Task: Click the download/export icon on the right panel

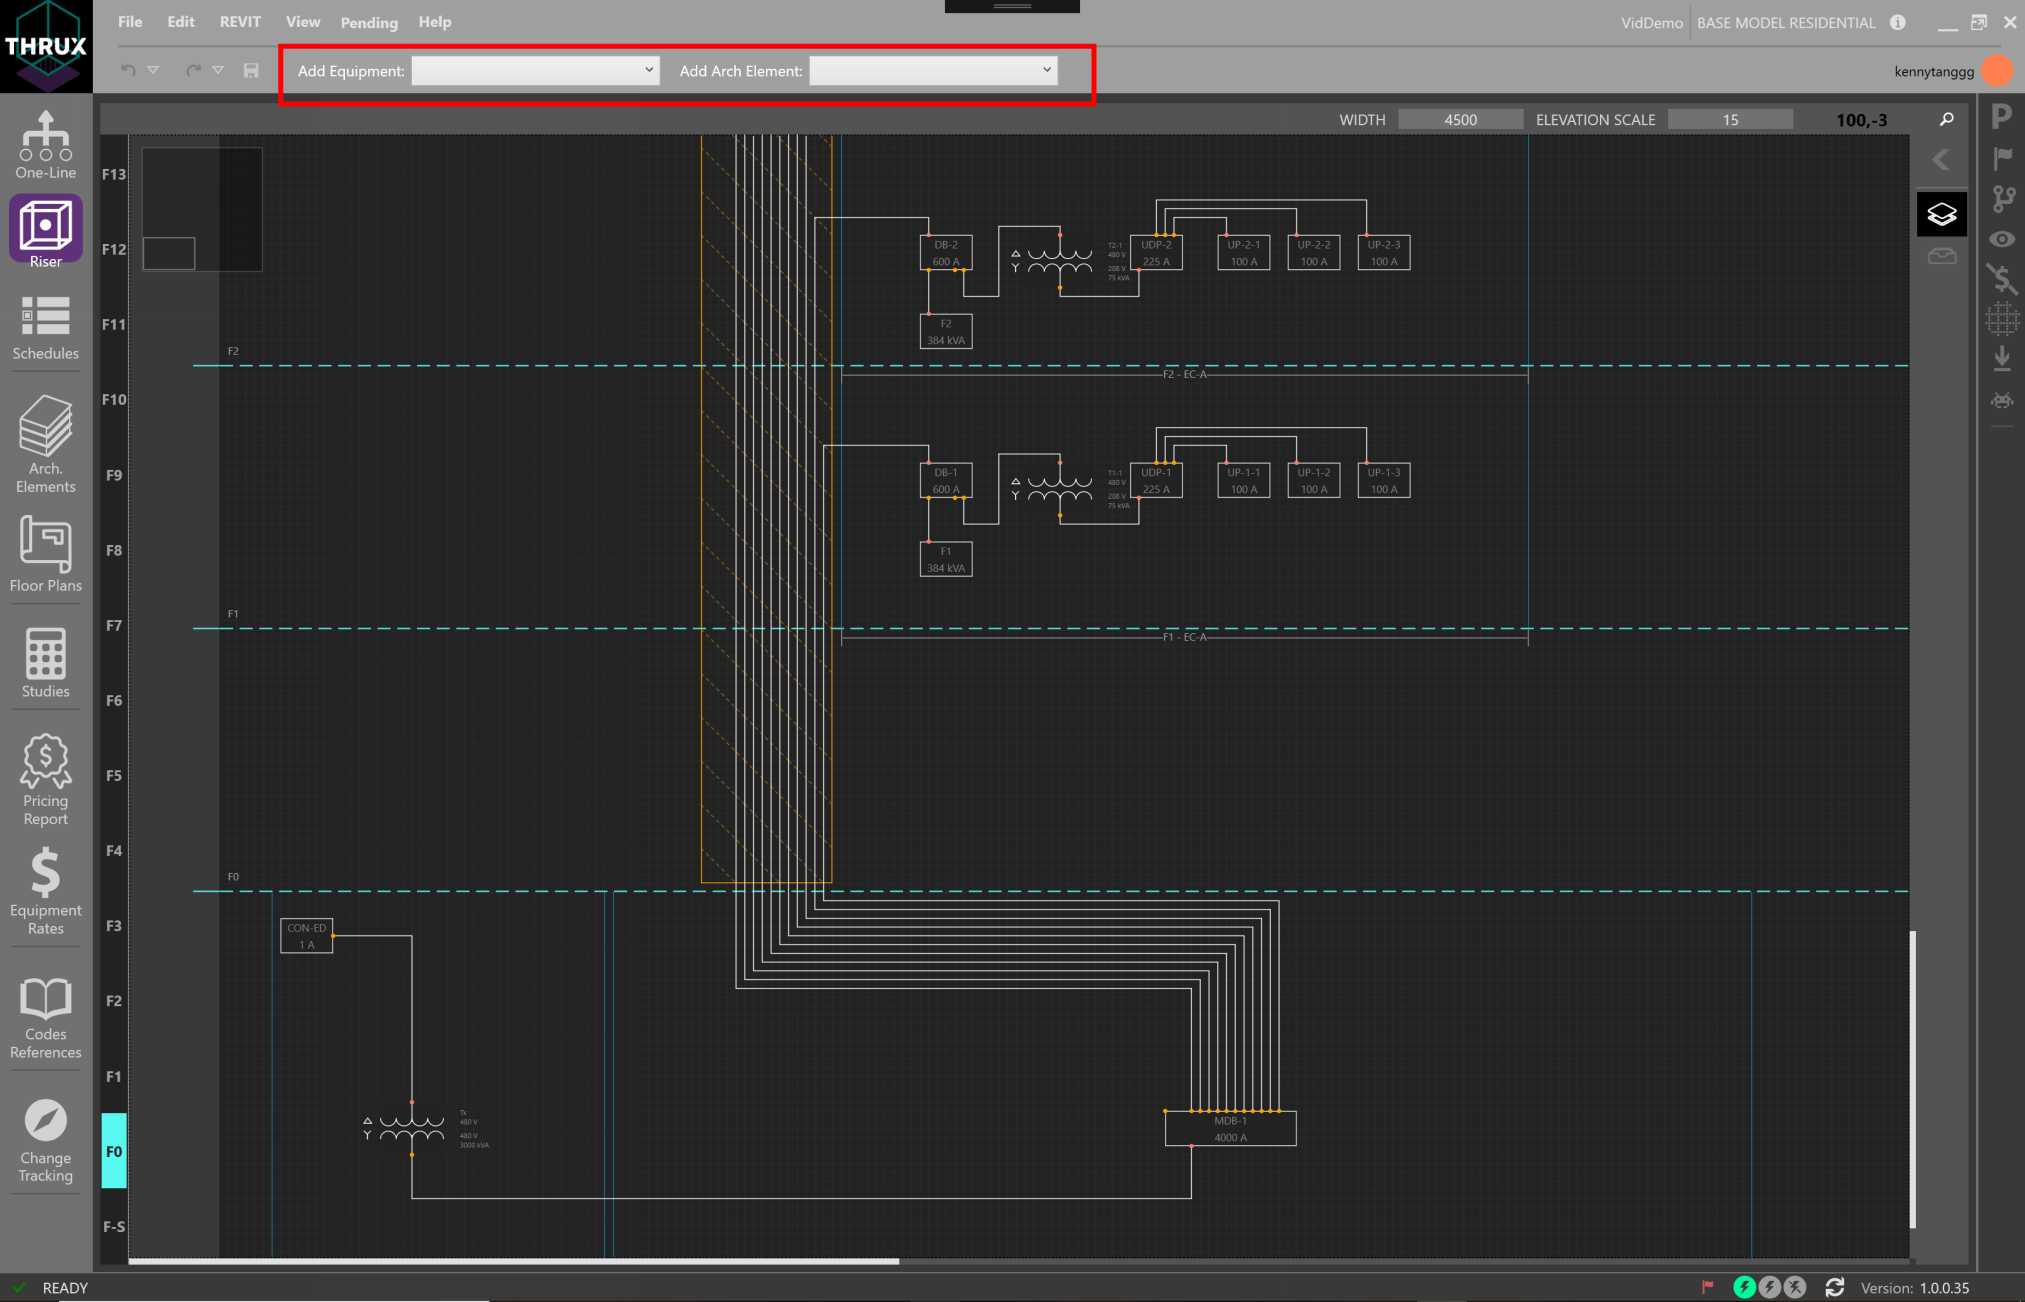Action: click(x=2002, y=357)
